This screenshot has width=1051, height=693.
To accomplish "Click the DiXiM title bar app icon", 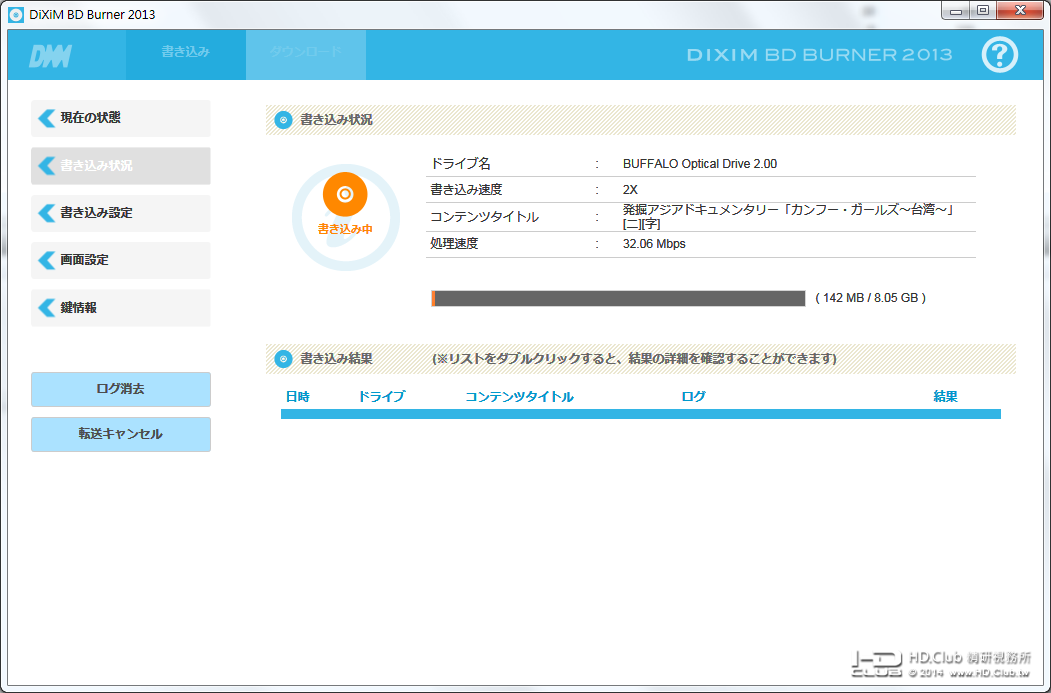I will pyautogui.click(x=15, y=14).
